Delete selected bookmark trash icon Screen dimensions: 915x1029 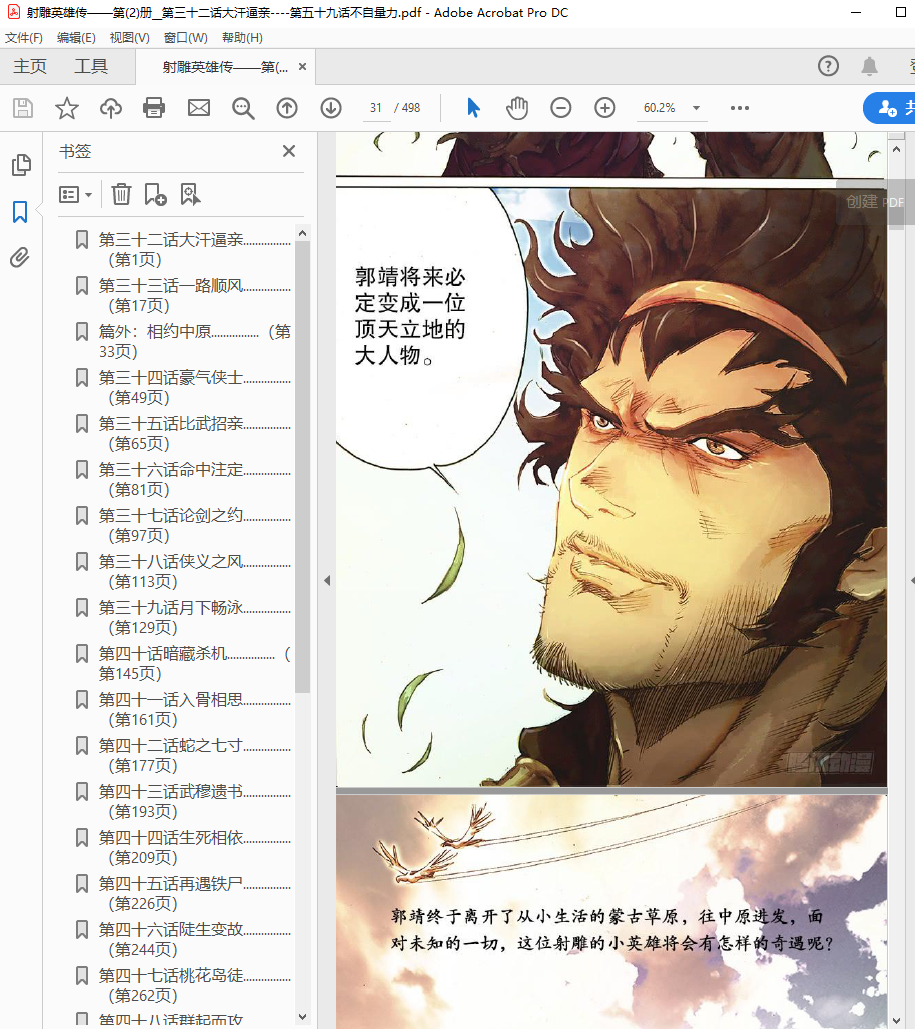pyautogui.click(x=121, y=194)
